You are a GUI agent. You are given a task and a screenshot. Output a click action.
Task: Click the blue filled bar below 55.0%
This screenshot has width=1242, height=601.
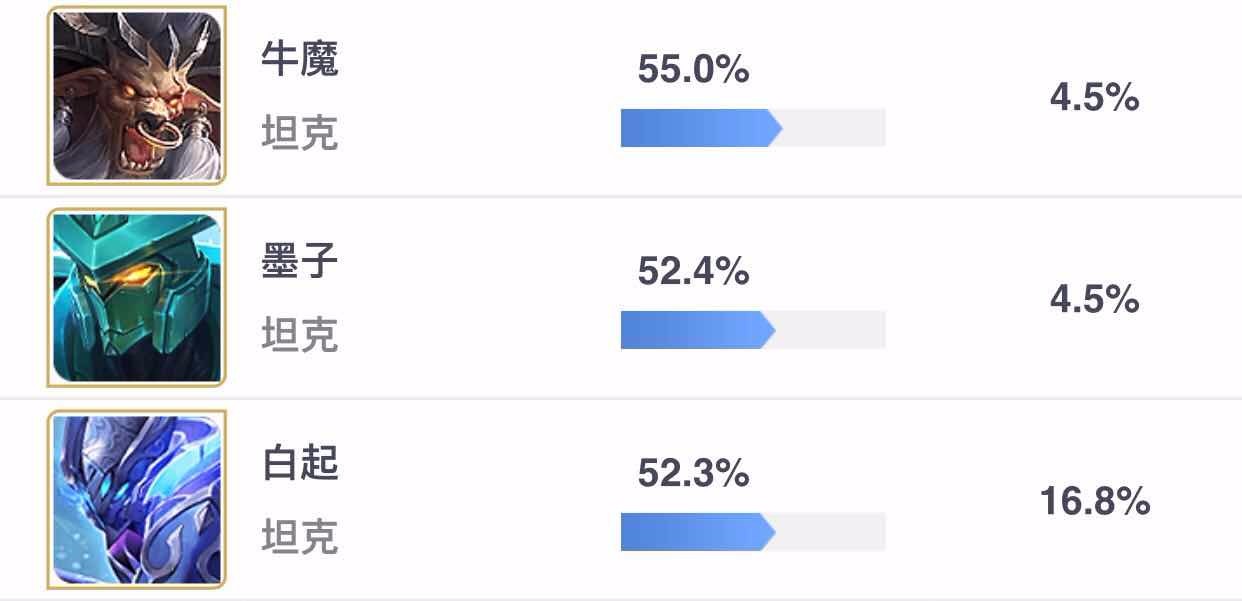(x=701, y=128)
